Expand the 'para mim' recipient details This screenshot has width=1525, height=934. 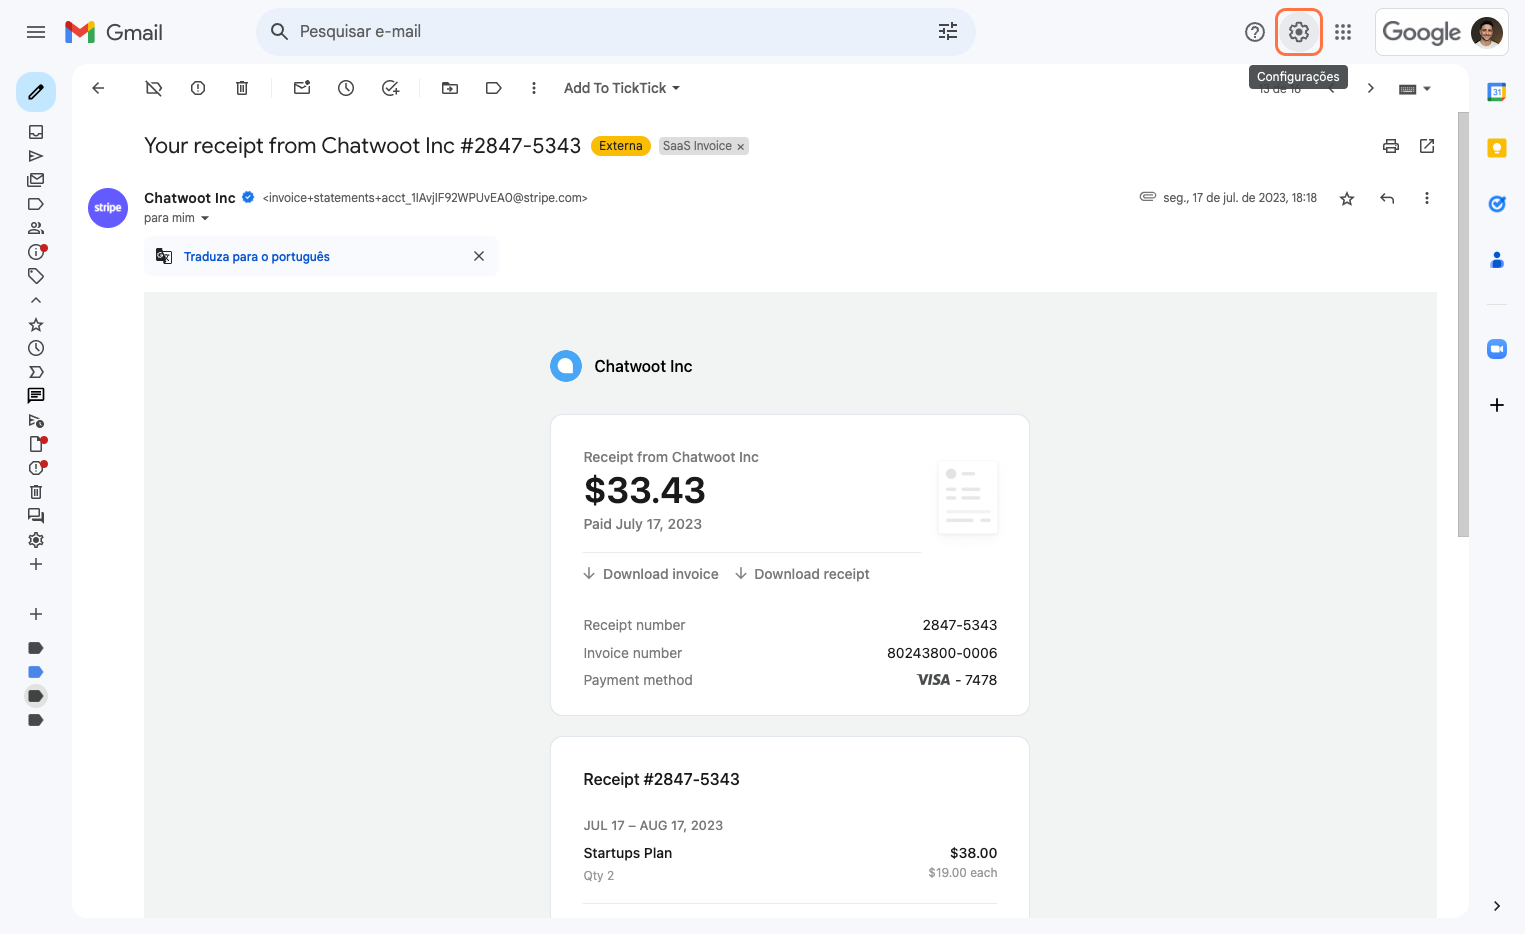pyautogui.click(x=205, y=218)
